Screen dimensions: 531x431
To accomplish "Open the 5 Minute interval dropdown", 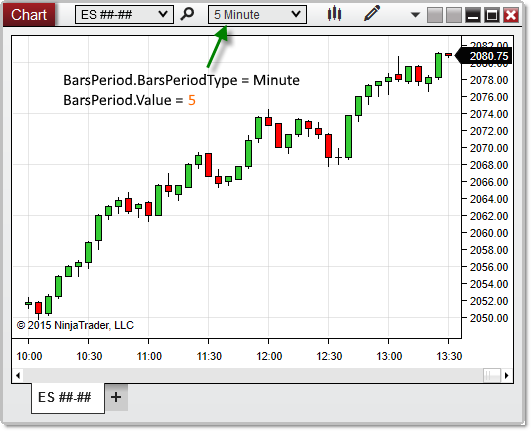I will click(x=257, y=15).
